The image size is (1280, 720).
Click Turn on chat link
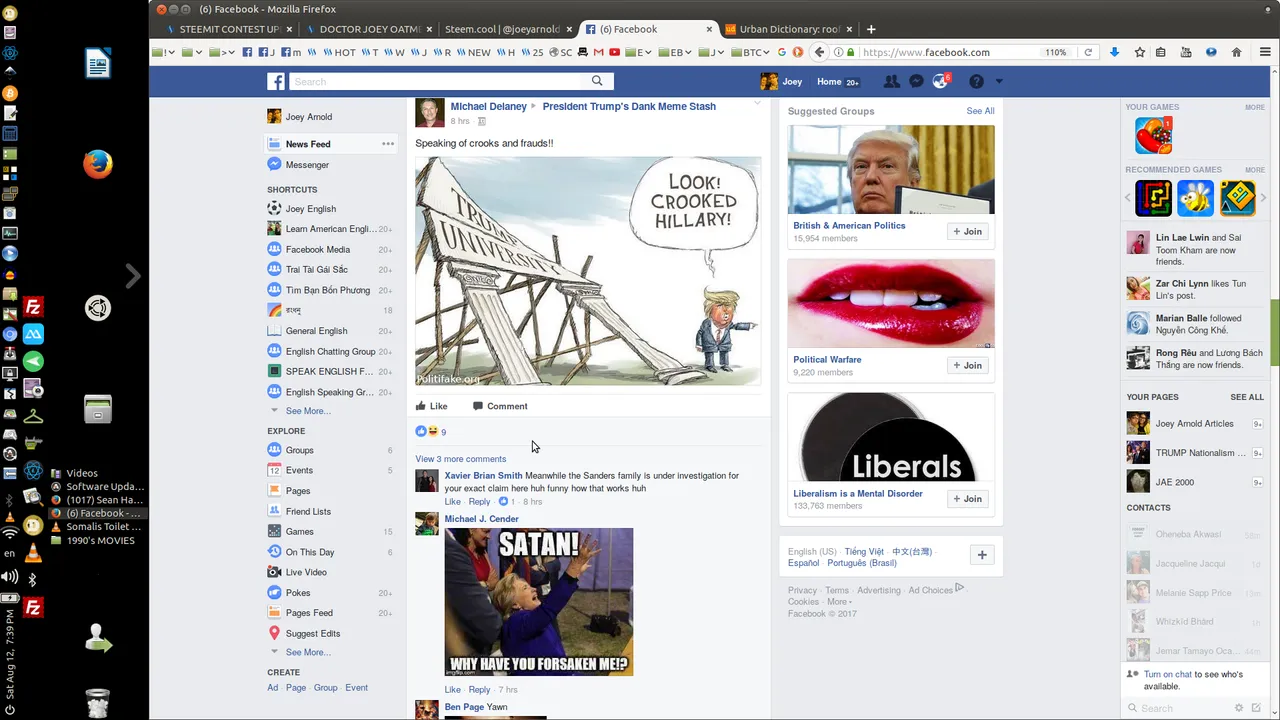pos(1167,674)
